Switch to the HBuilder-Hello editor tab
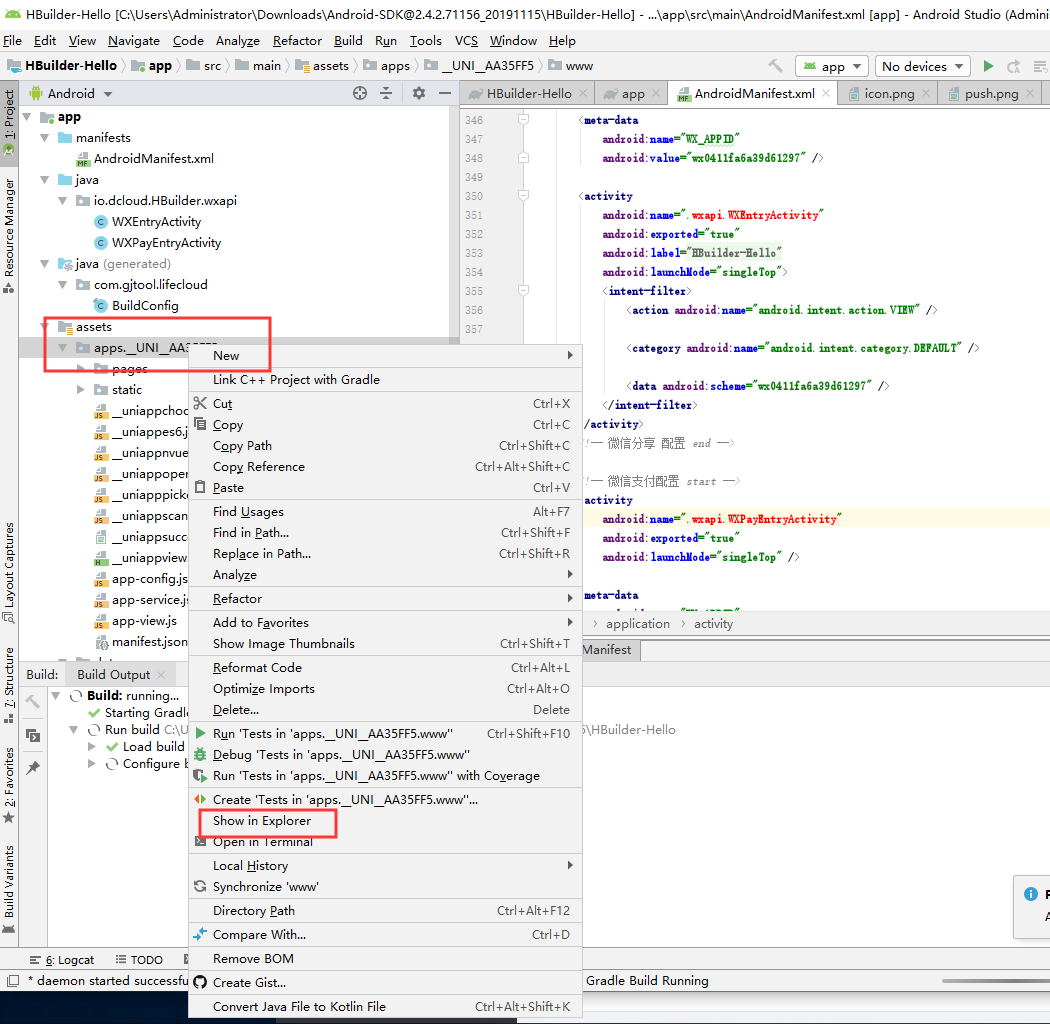The width and height of the screenshot is (1050, 1024). point(528,93)
